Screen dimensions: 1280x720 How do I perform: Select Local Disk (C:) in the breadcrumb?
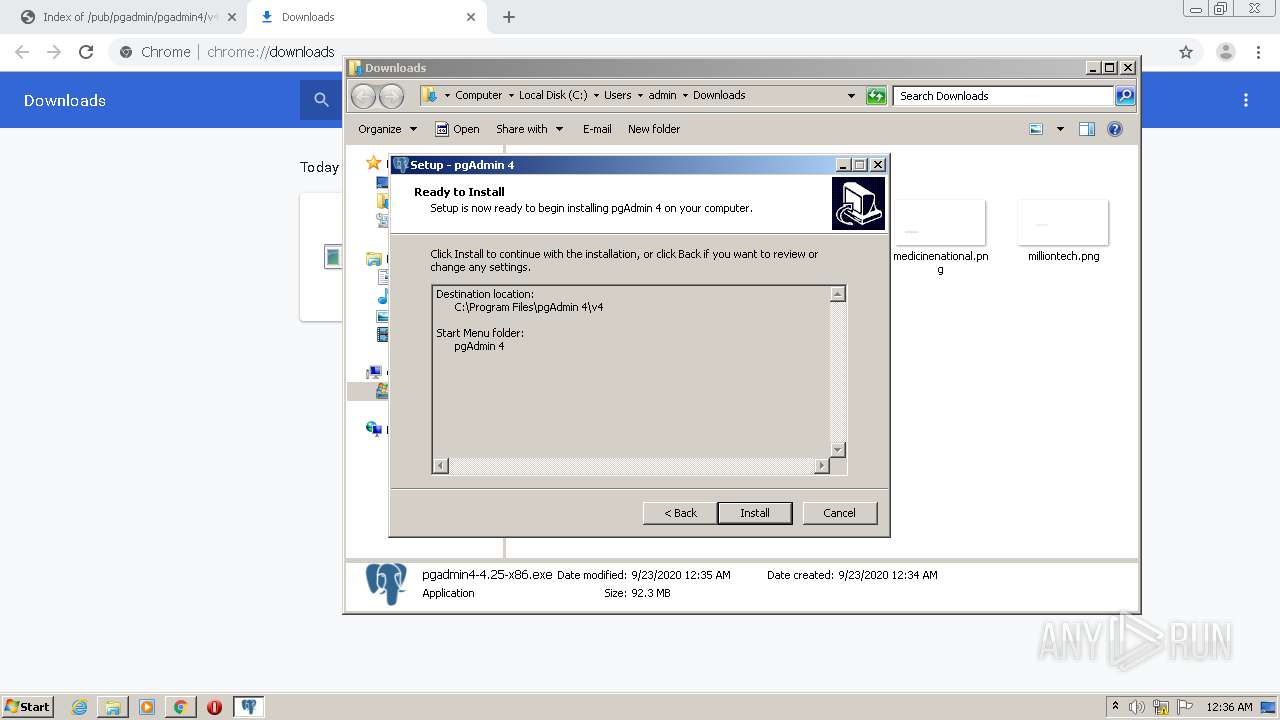coord(553,95)
